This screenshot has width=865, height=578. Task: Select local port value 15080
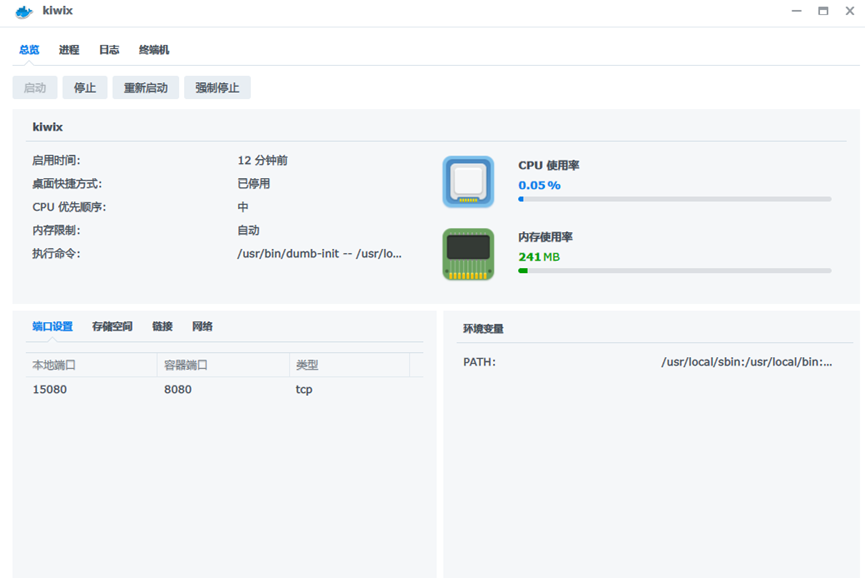[x=50, y=389]
